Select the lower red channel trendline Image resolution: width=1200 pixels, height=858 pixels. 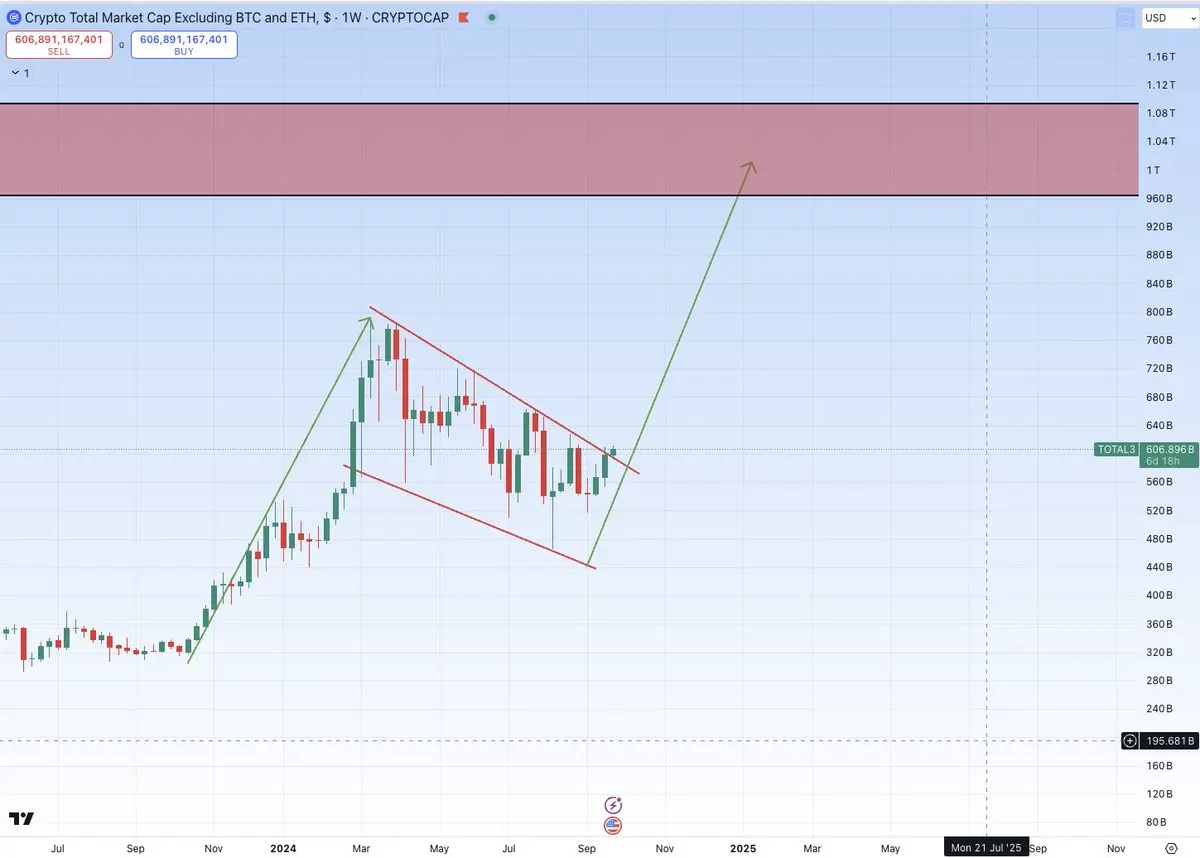coord(469,517)
